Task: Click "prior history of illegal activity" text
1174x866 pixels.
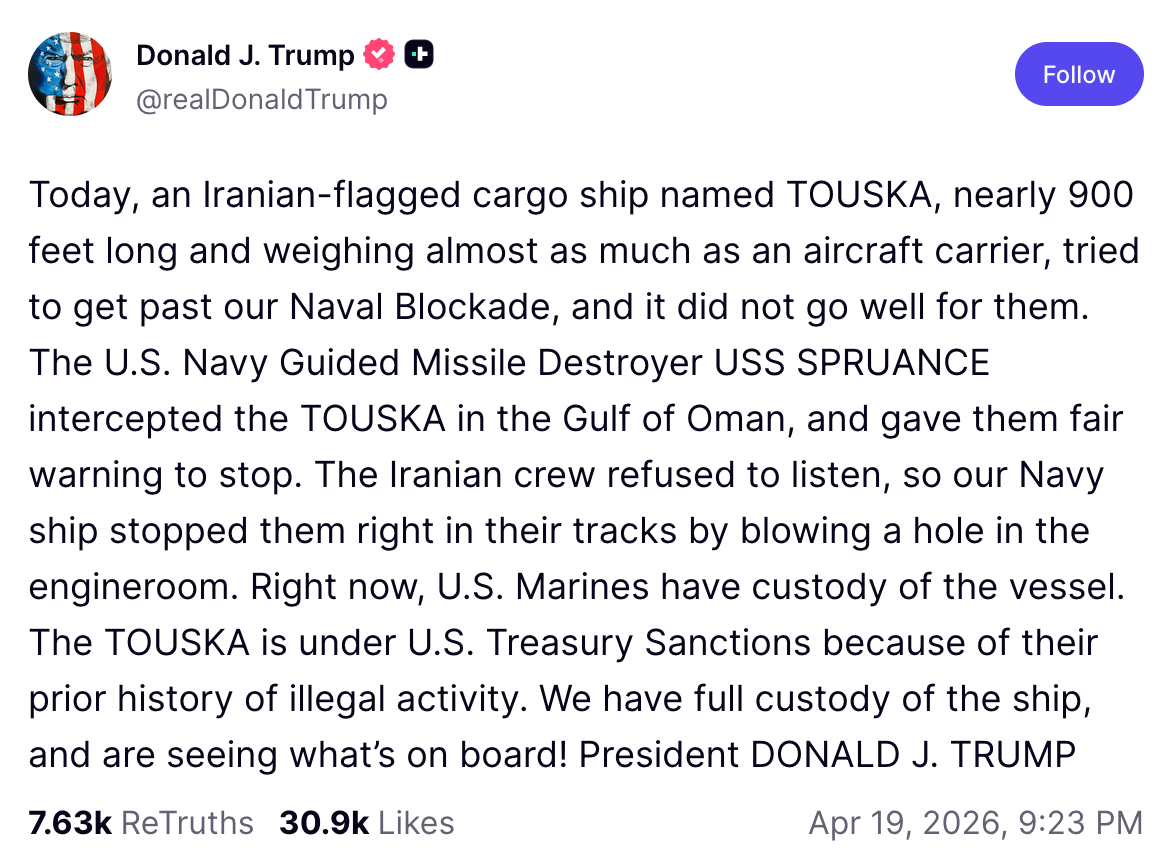Action: [x=274, y=699]
